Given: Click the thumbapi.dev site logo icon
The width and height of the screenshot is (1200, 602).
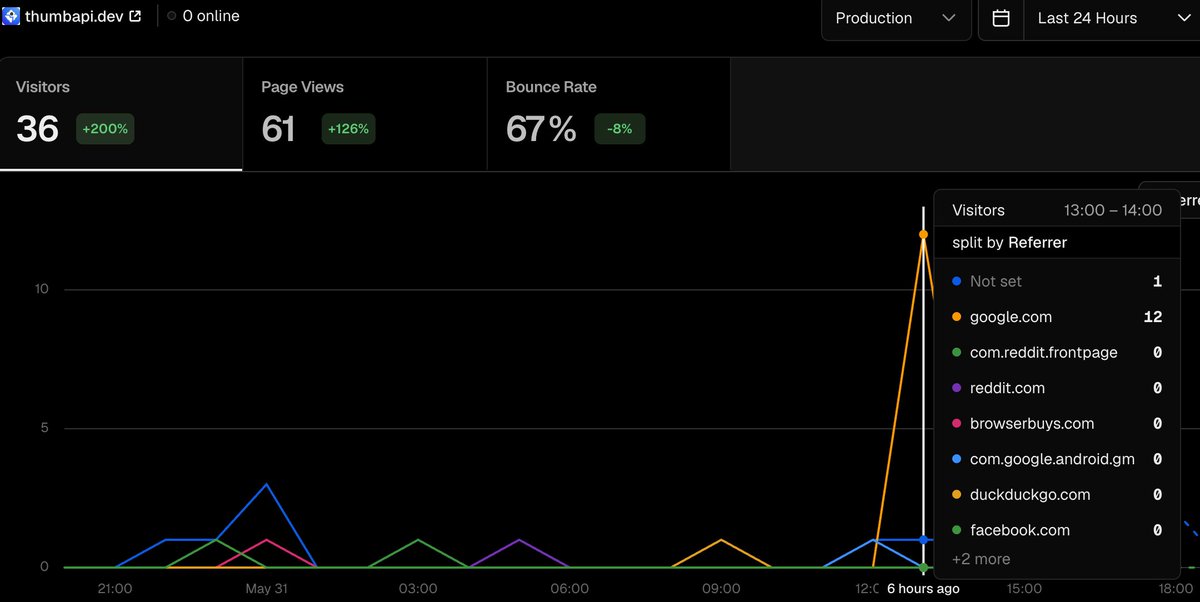Looking at the screenshot, I should (11, 16).
